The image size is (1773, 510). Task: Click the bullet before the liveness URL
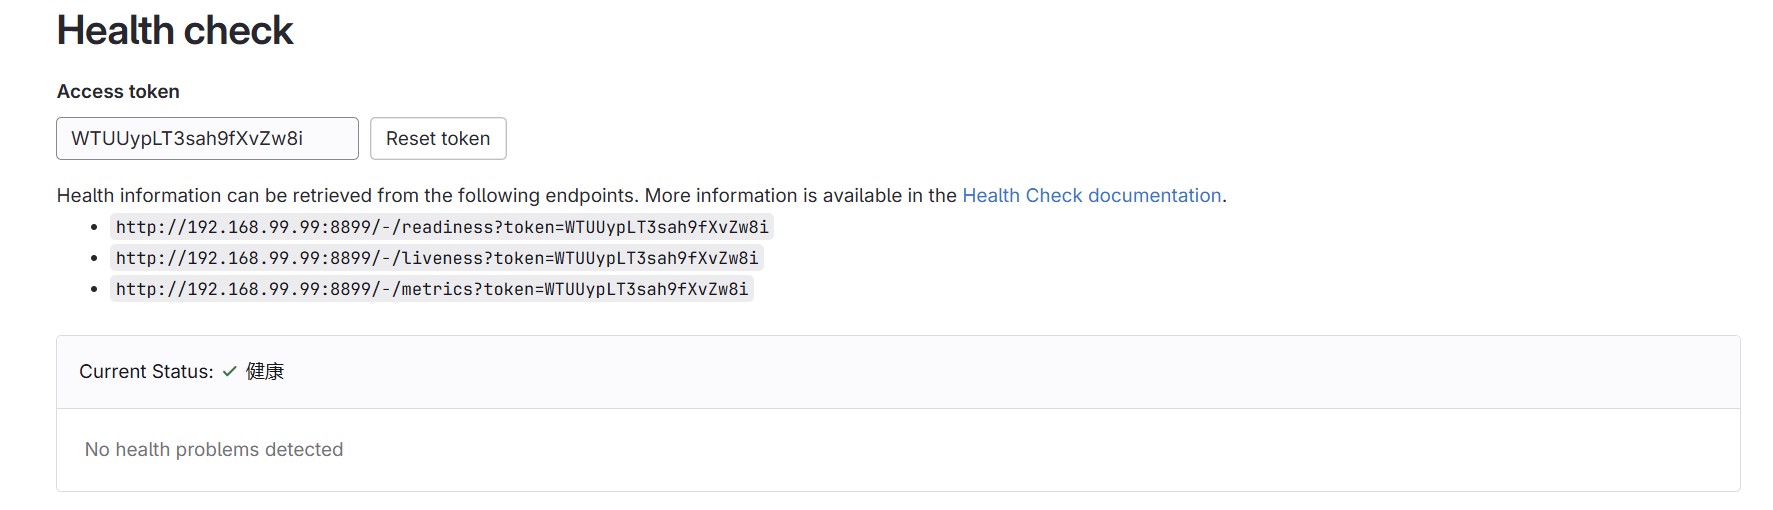(x=94, y=259)
